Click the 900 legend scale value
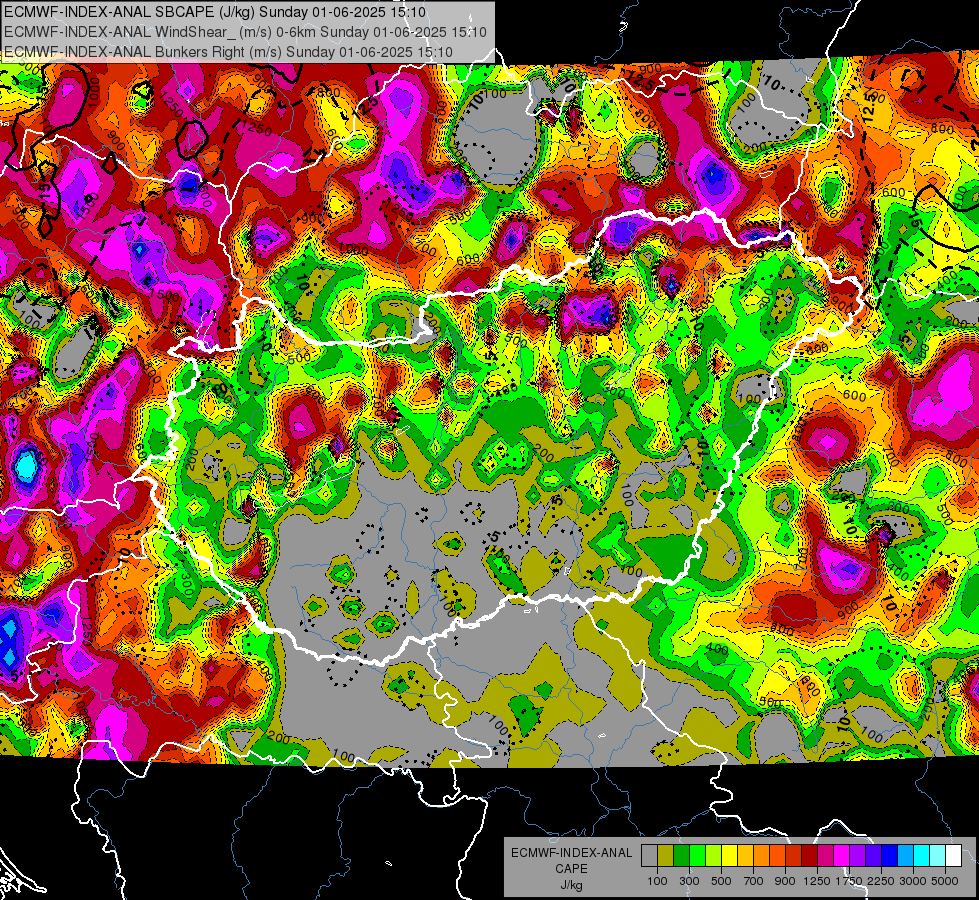The image size is (979, 900). pyautogui.click(x=785, y=881)
